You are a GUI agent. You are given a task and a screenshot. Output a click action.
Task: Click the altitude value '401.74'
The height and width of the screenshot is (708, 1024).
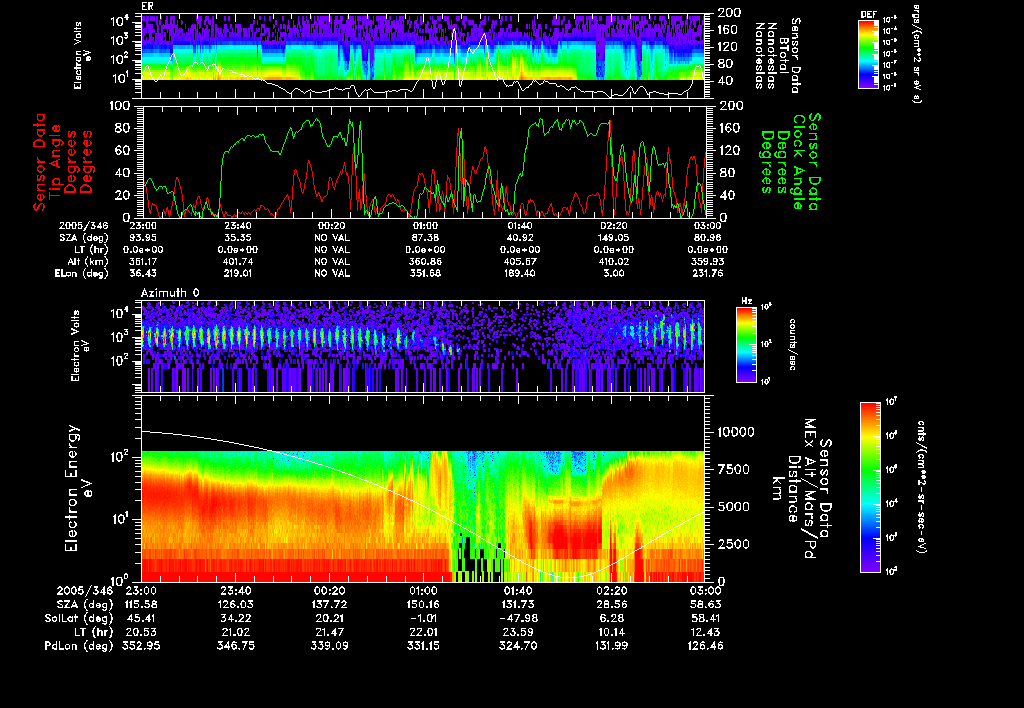click(x=238, y=261)
